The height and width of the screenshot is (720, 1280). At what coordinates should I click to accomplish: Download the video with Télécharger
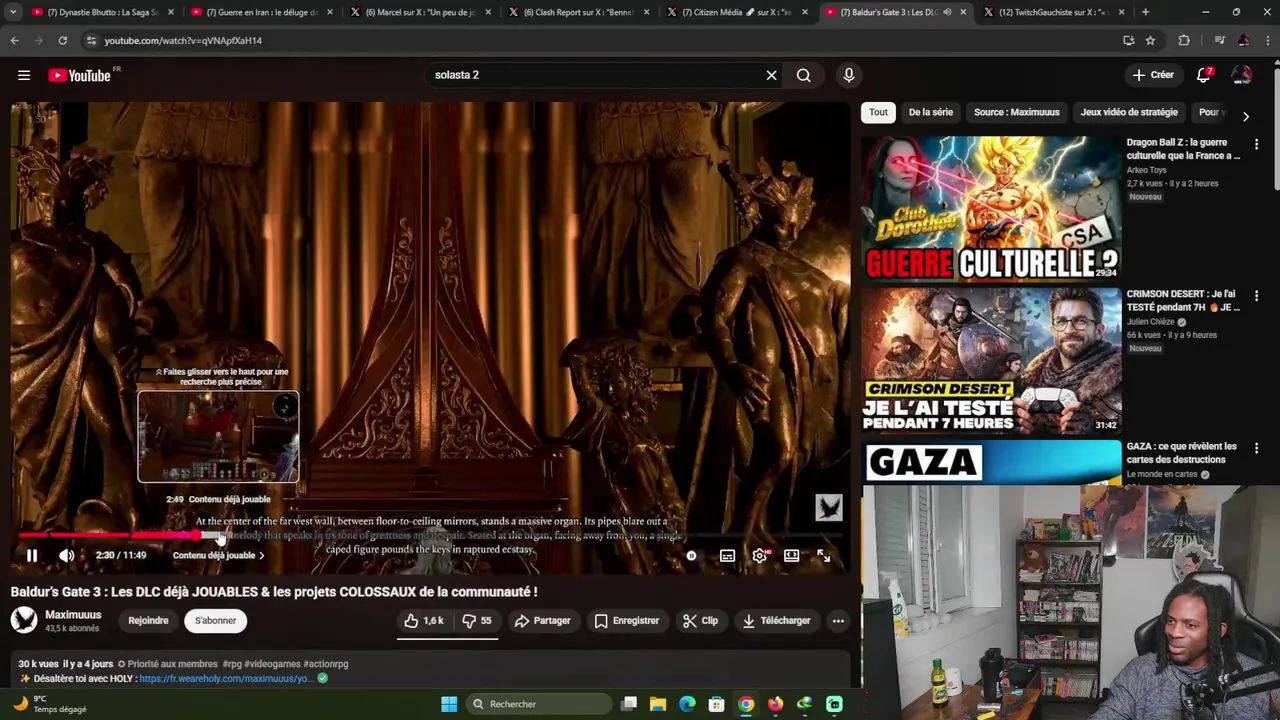click(x=776, y=621)
